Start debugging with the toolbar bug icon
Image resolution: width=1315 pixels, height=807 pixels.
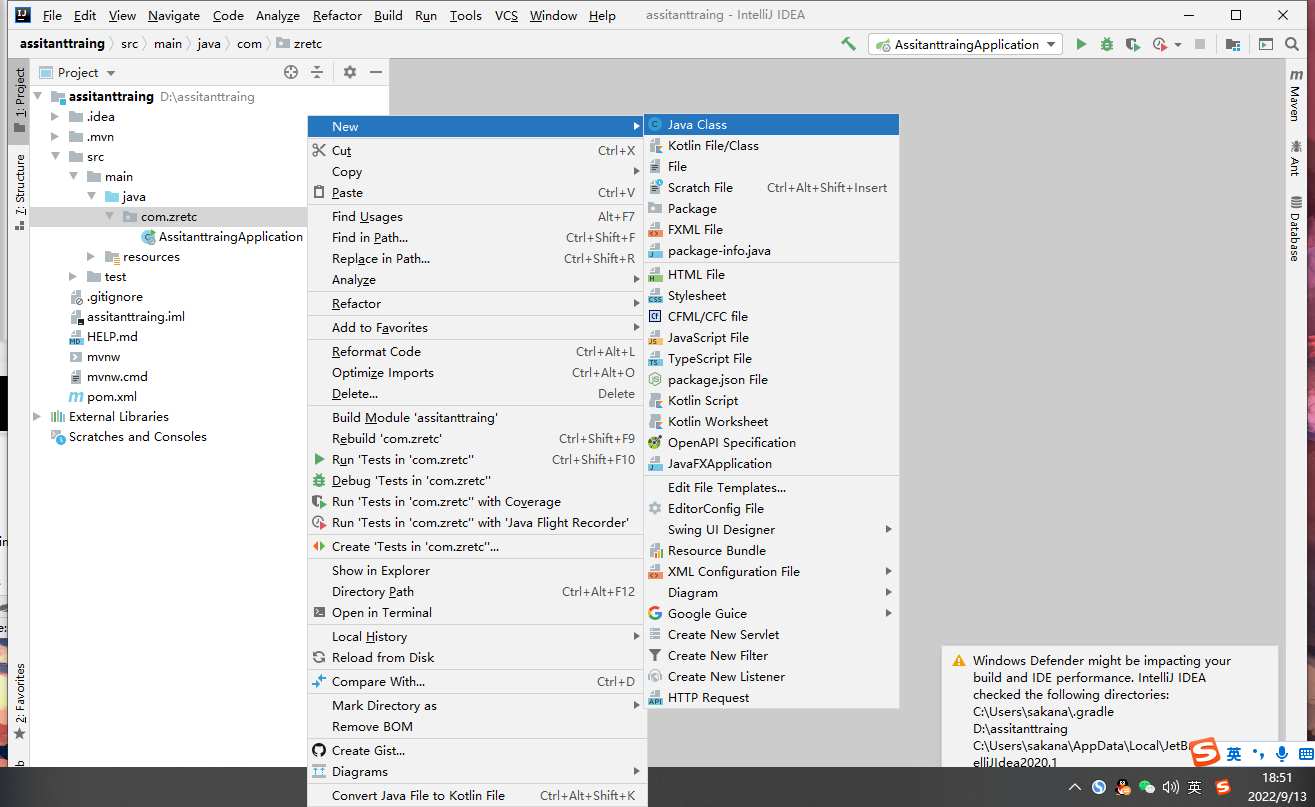(1107, 44)
